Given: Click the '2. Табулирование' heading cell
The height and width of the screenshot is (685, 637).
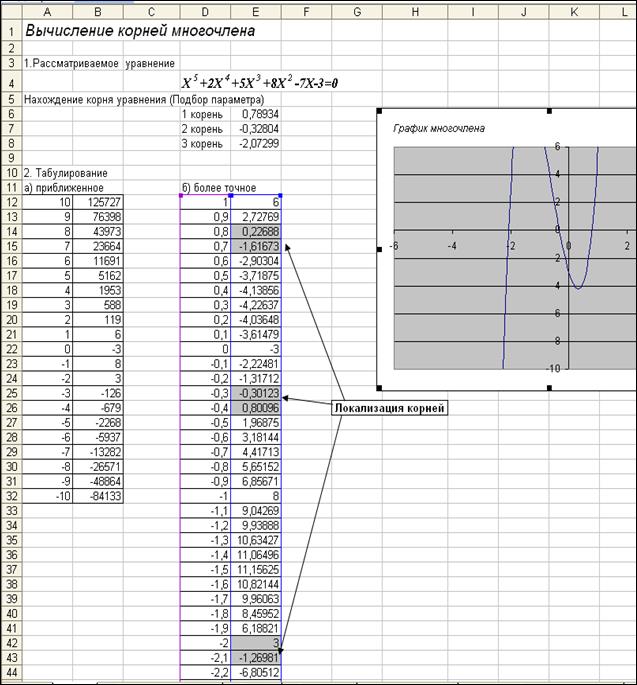Looking at the screenshot, I should click(66, 173).
